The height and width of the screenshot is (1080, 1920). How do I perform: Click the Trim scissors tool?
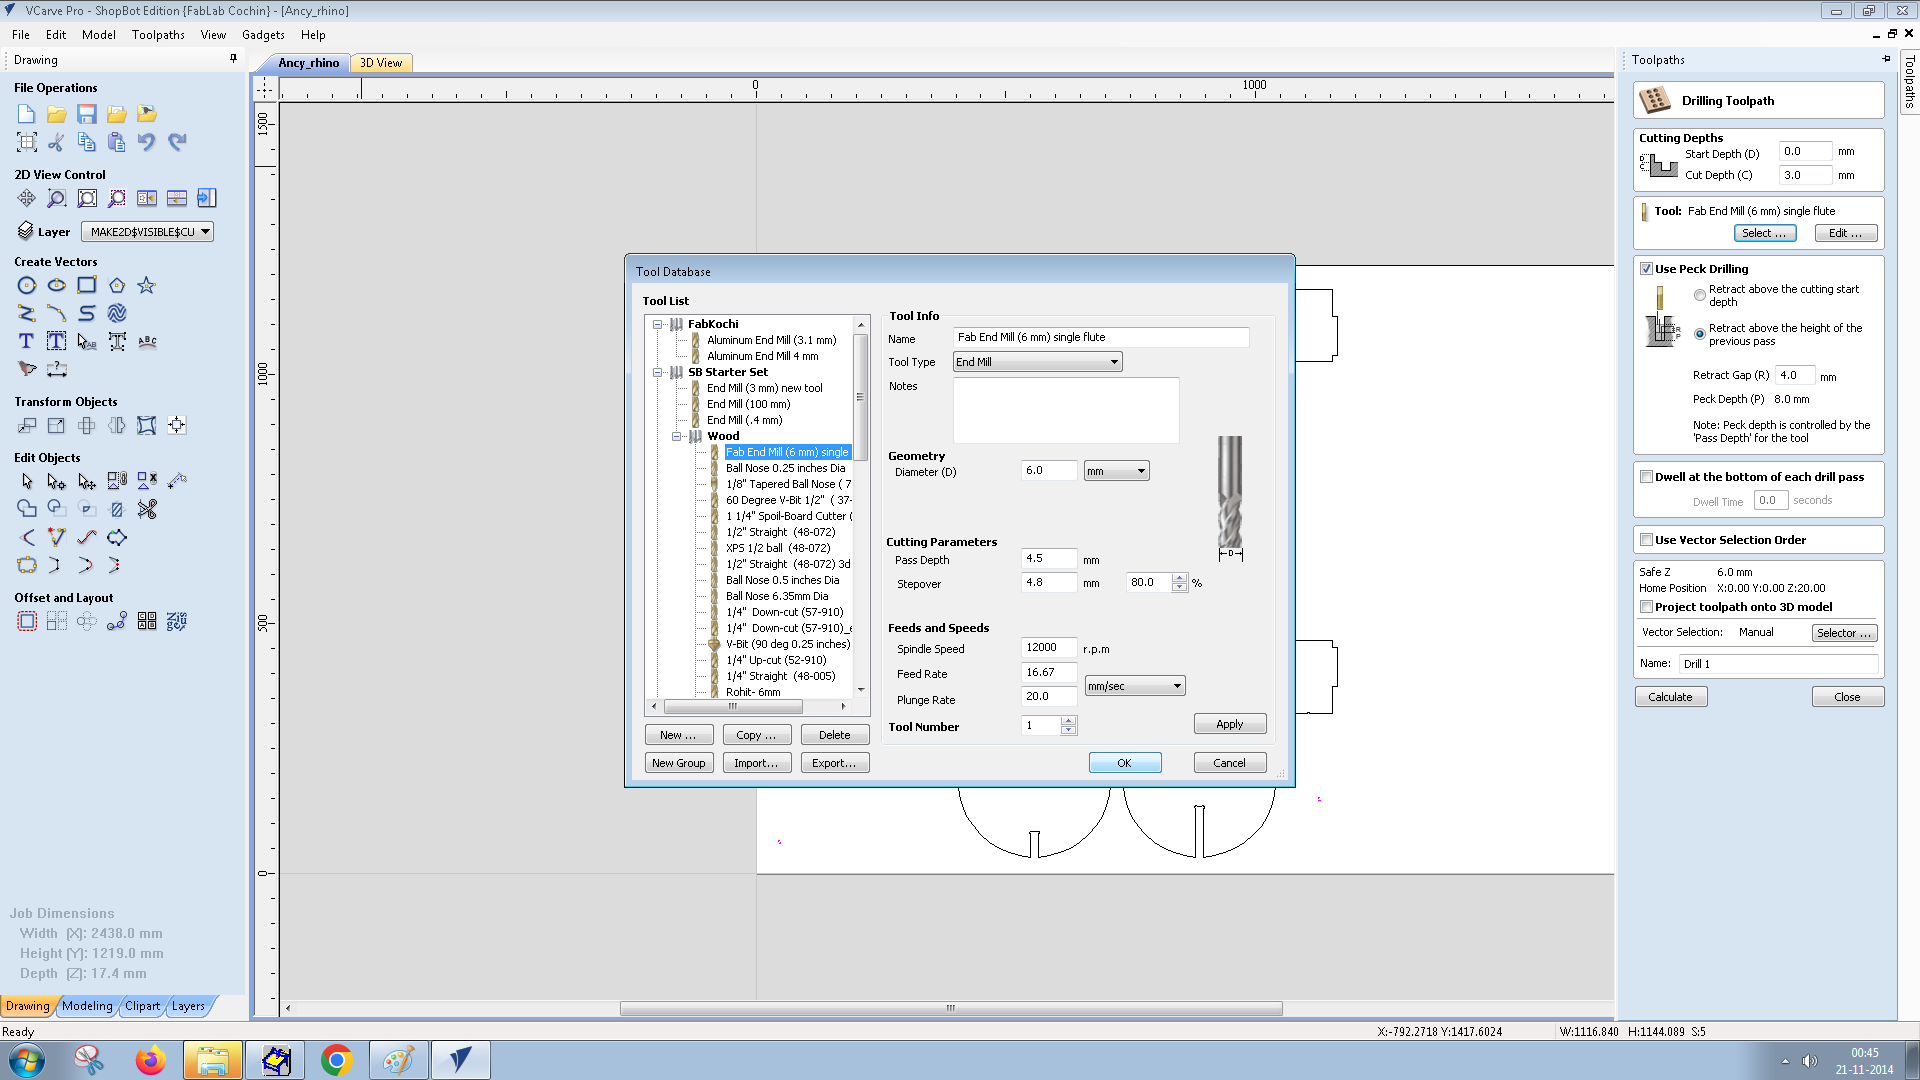(147, 509)
